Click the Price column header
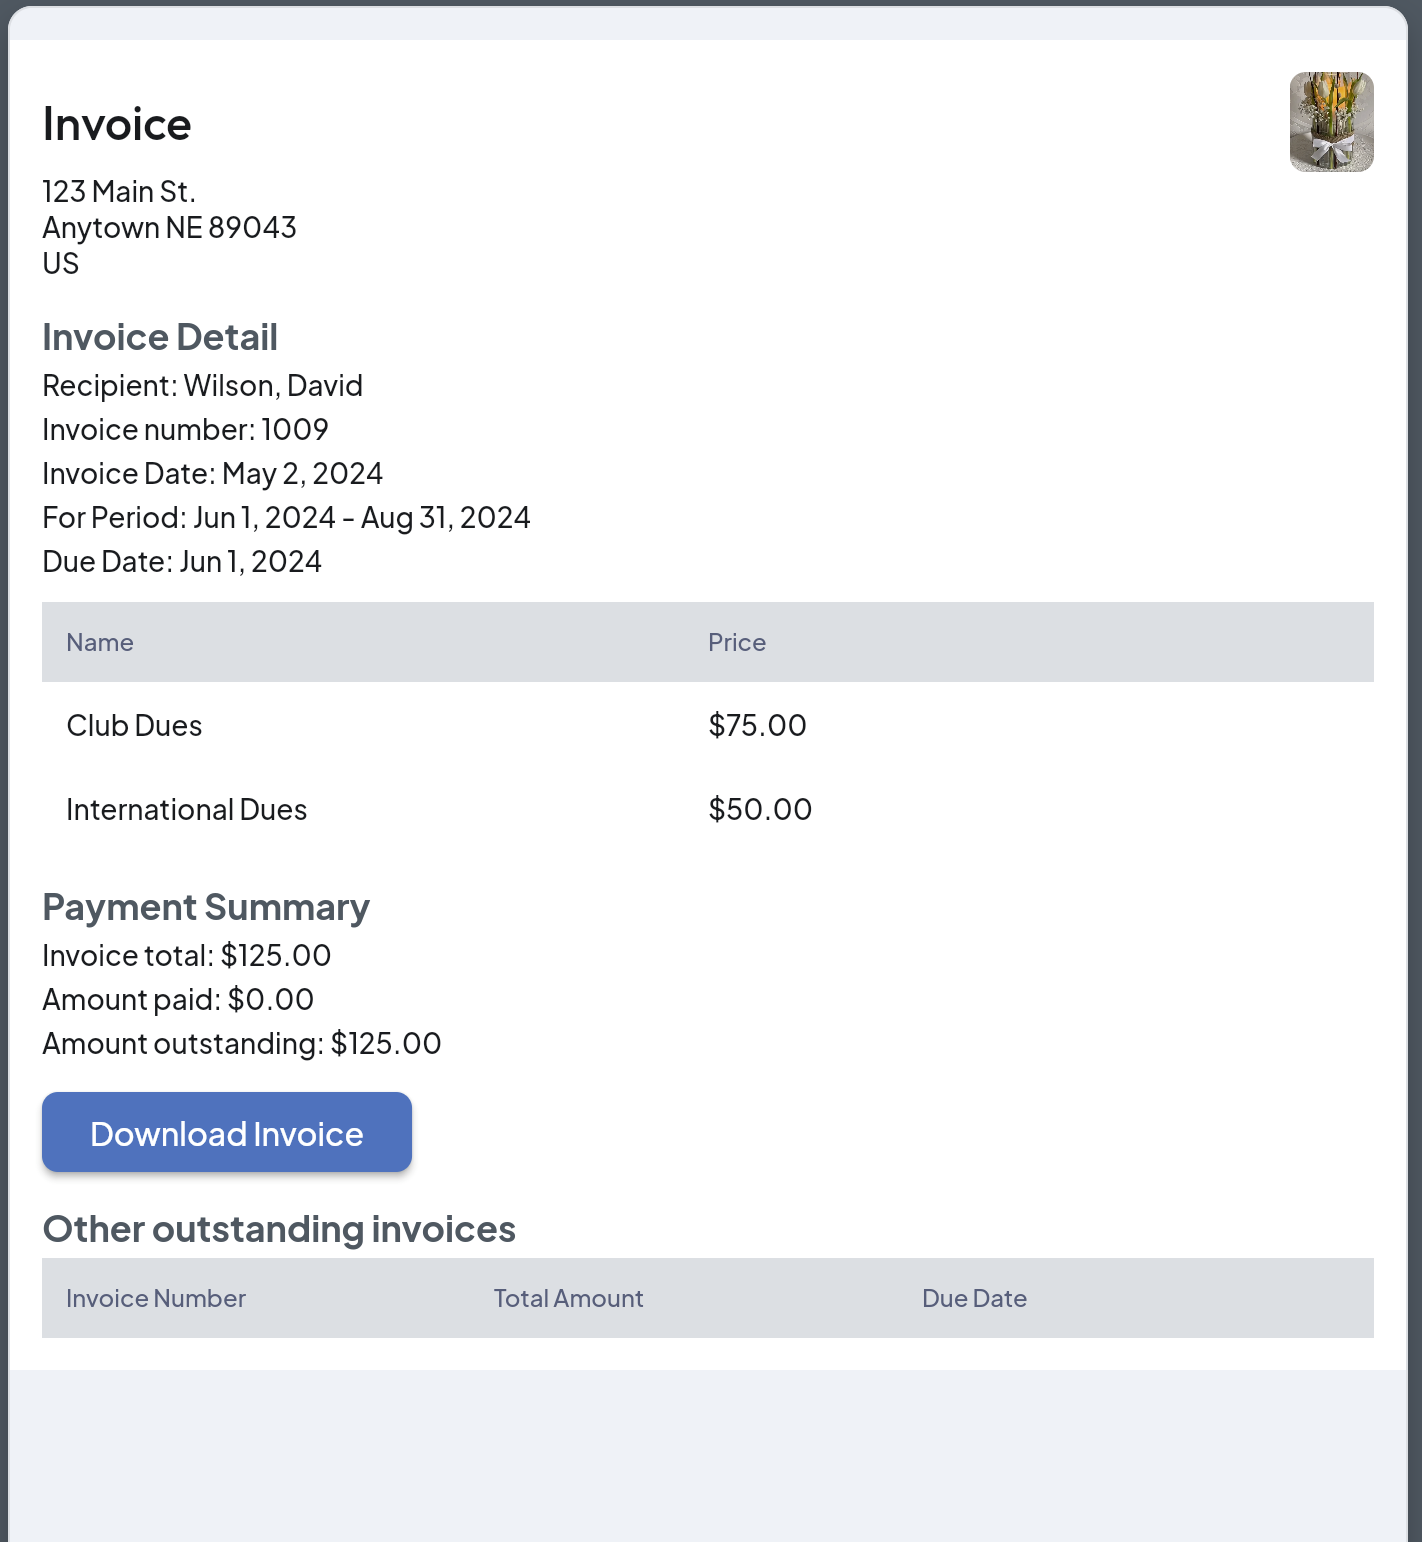1422x1542 pixels. click(737, 642)
